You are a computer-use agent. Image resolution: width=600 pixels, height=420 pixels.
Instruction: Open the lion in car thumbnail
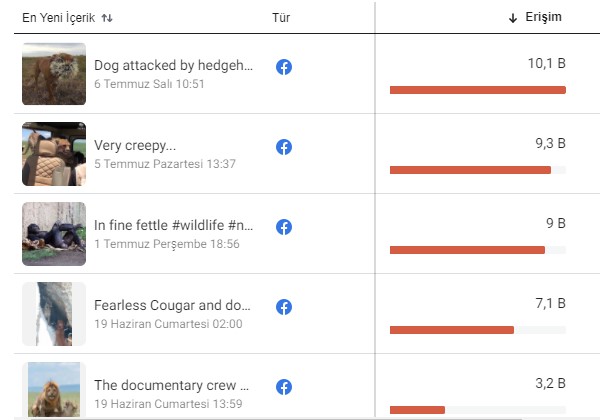pos(54,154)
